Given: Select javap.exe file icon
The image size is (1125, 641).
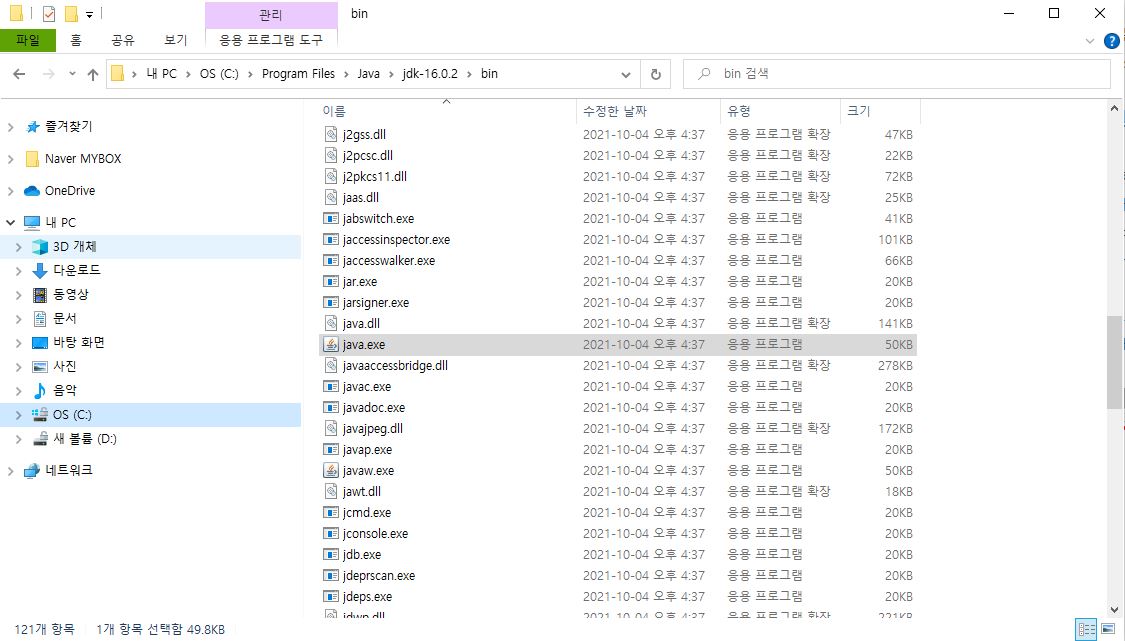Looking at the screenshot, I should [331, 450].
